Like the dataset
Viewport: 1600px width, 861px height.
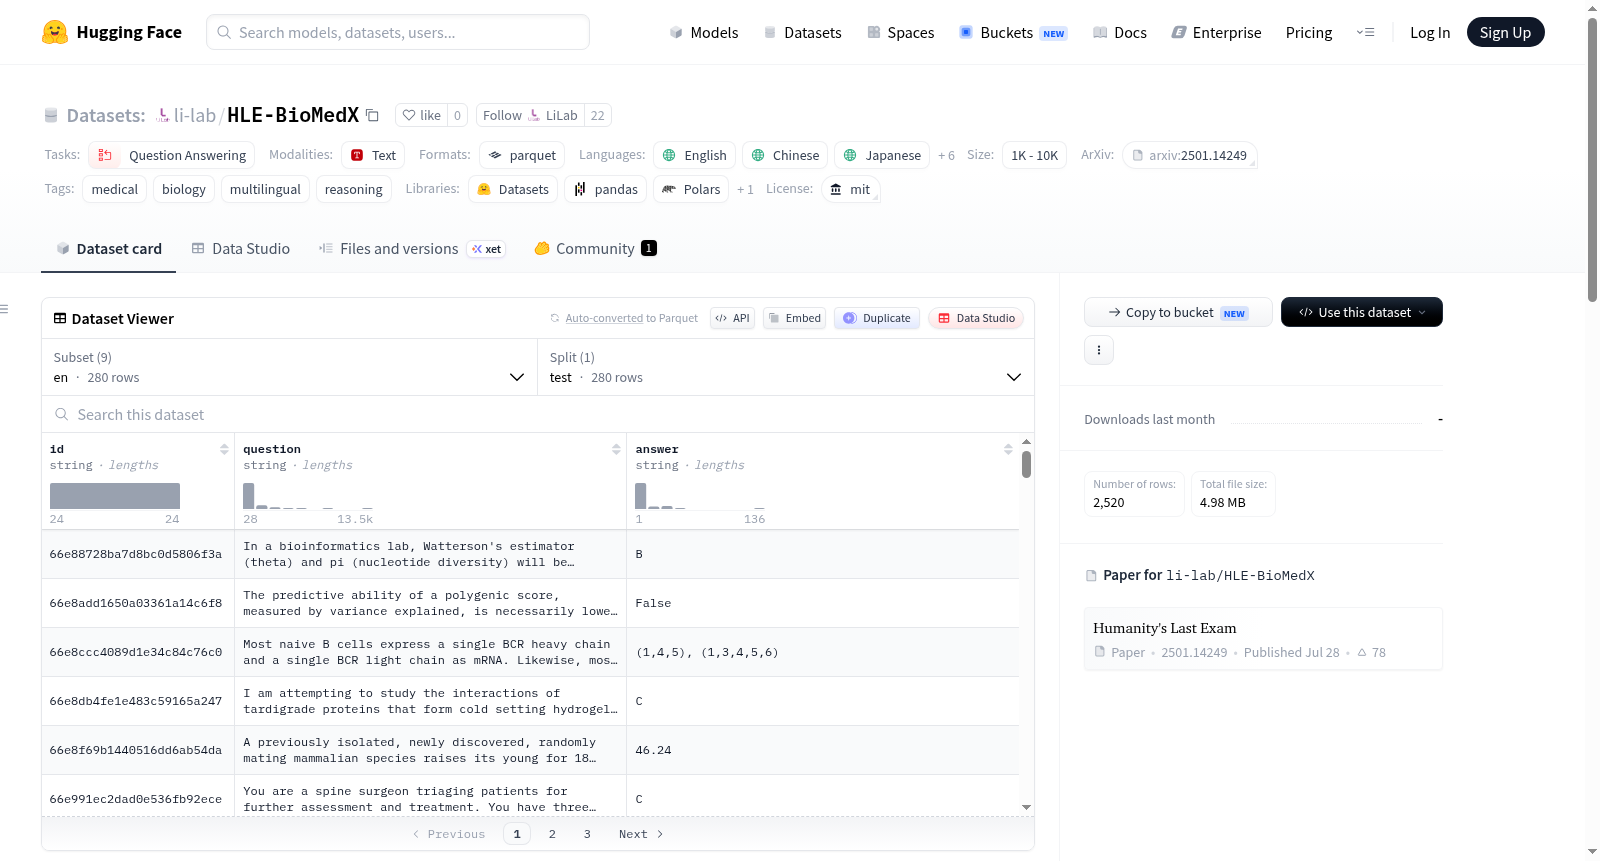421,115
